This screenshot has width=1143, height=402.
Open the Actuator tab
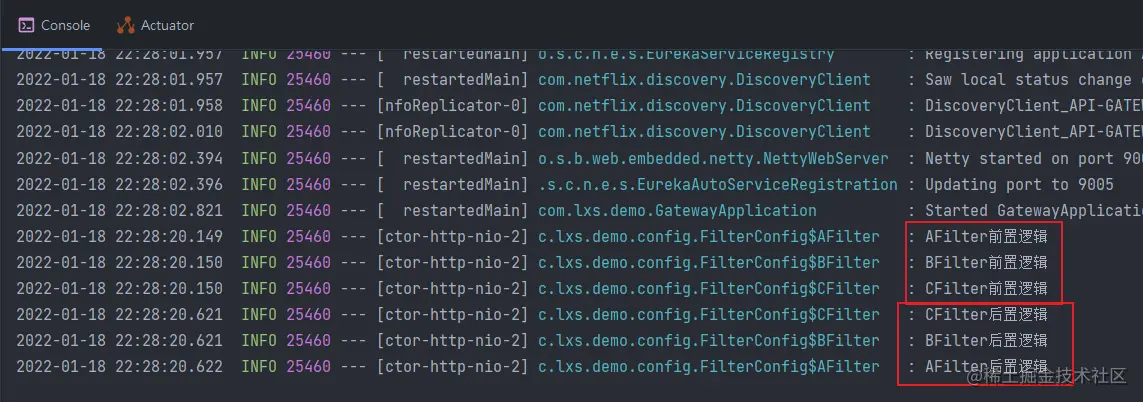155,26
